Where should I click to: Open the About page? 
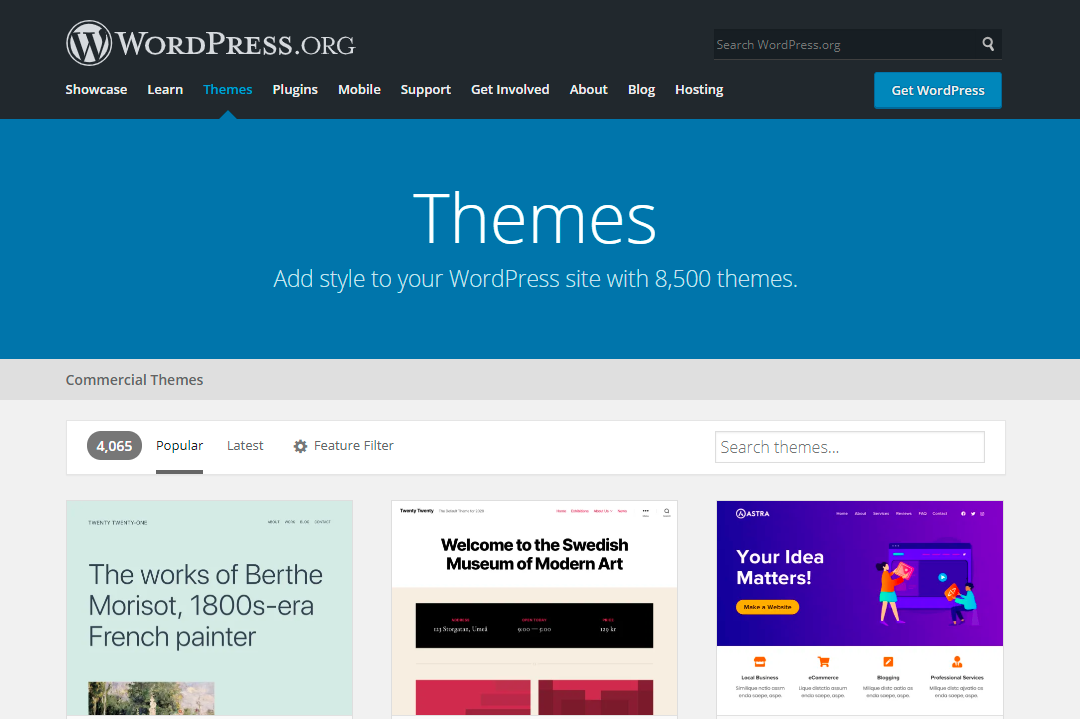(588, 89)
